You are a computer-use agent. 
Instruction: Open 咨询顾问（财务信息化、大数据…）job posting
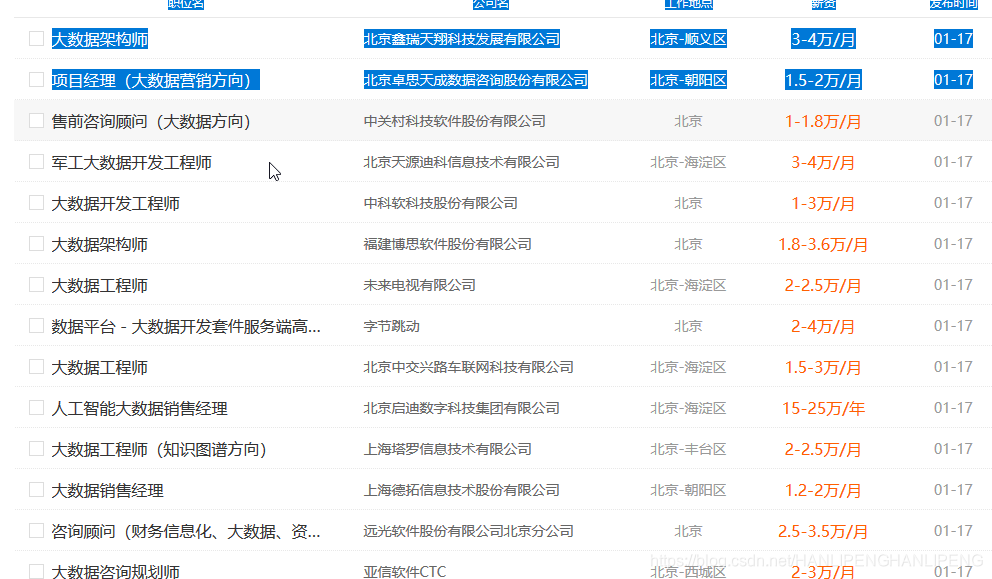(x=186, y=532)
